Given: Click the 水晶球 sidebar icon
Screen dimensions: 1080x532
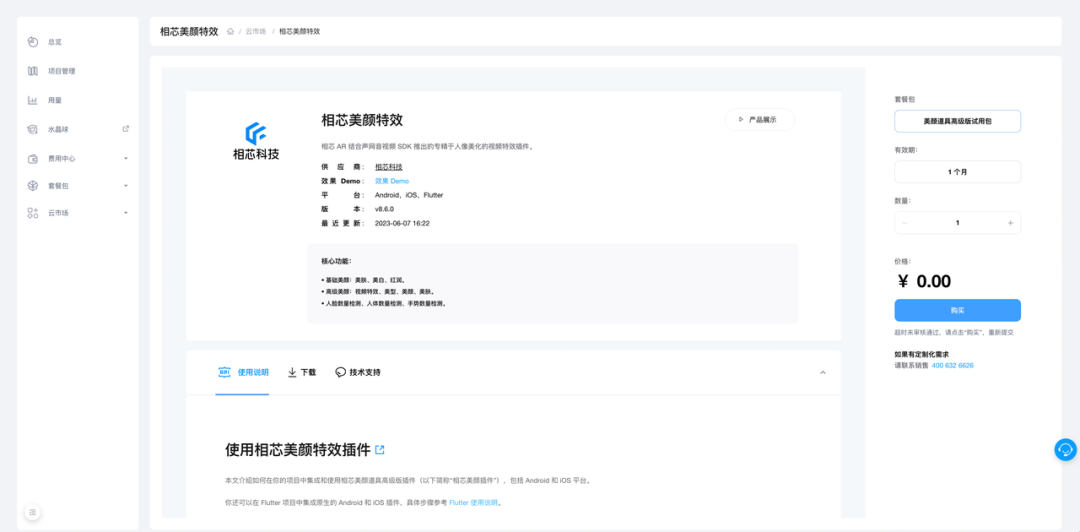Looking at the screenshot, I should click(x=32, y=130).
